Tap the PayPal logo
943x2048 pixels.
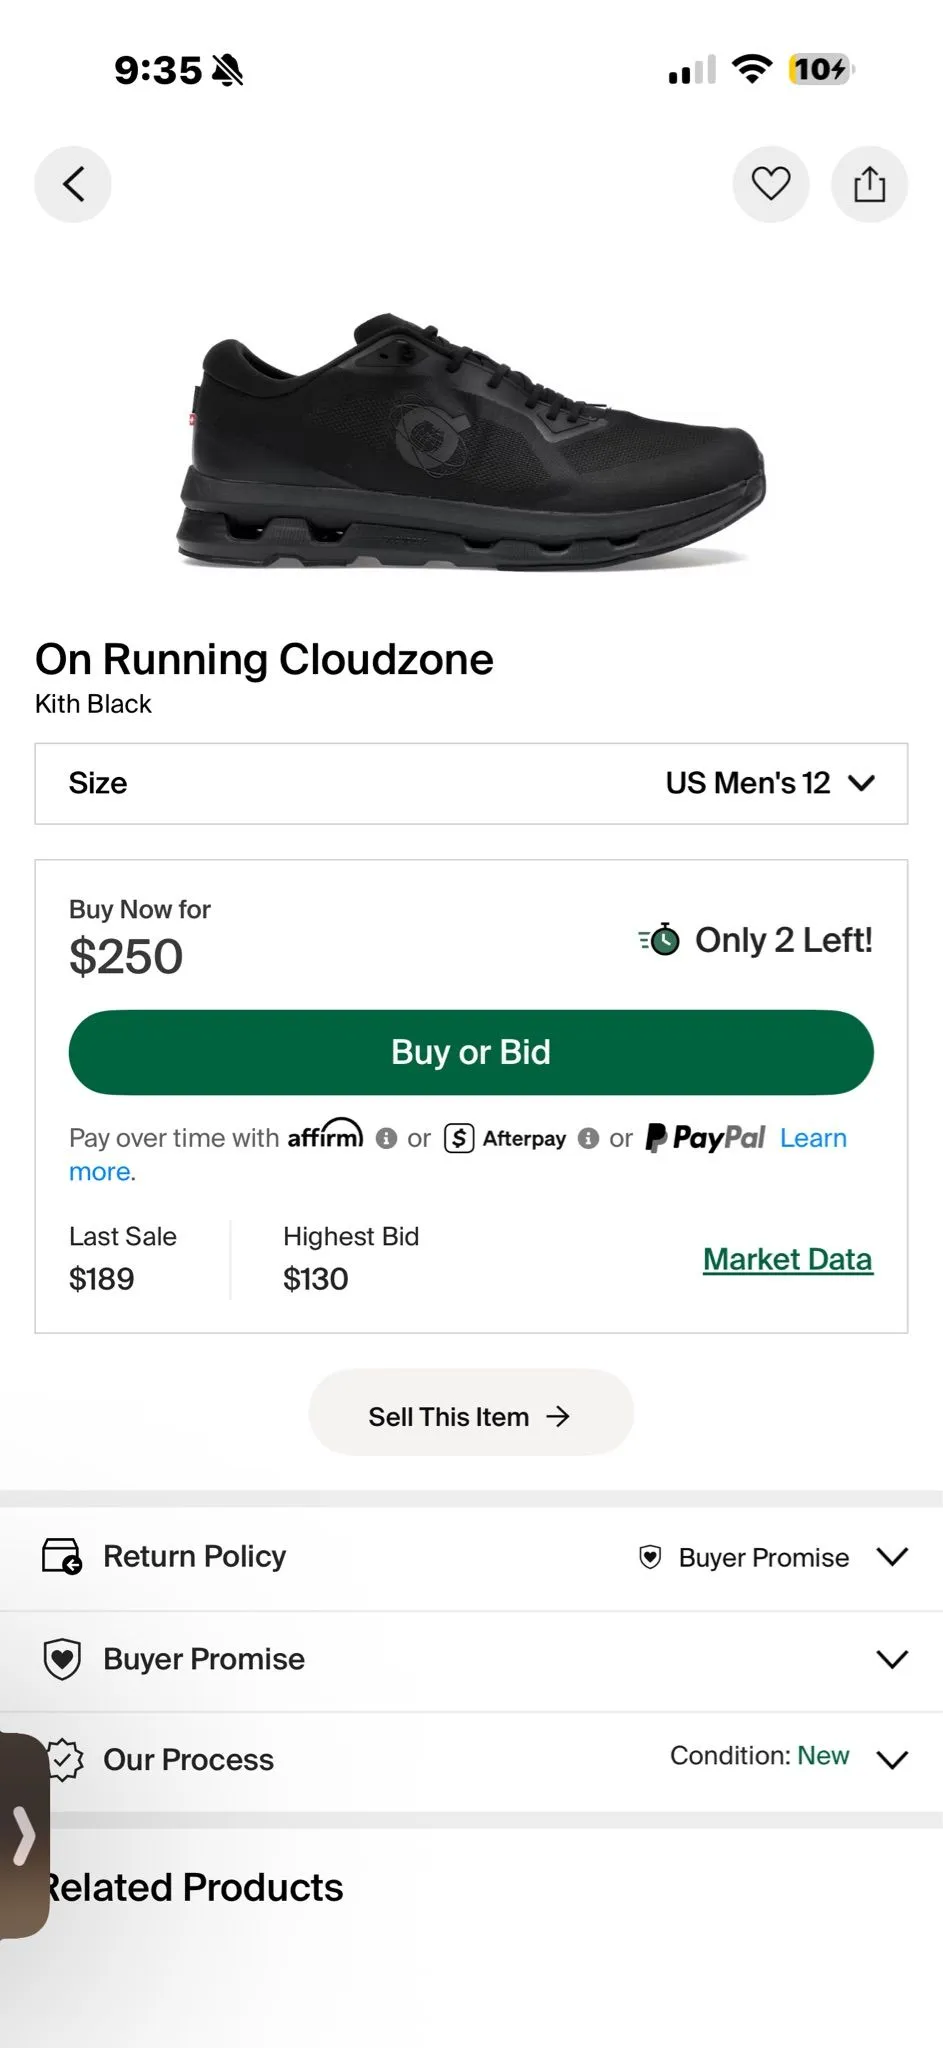[x=705, y=1138]
